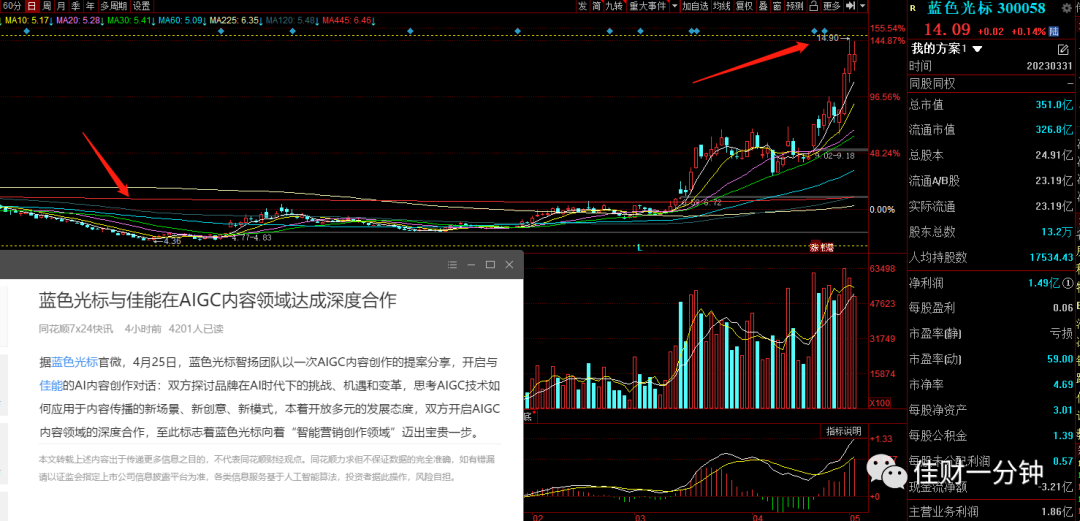
Task: Toggle the 预测 forecast feature
Action: [x=795, y=6]
